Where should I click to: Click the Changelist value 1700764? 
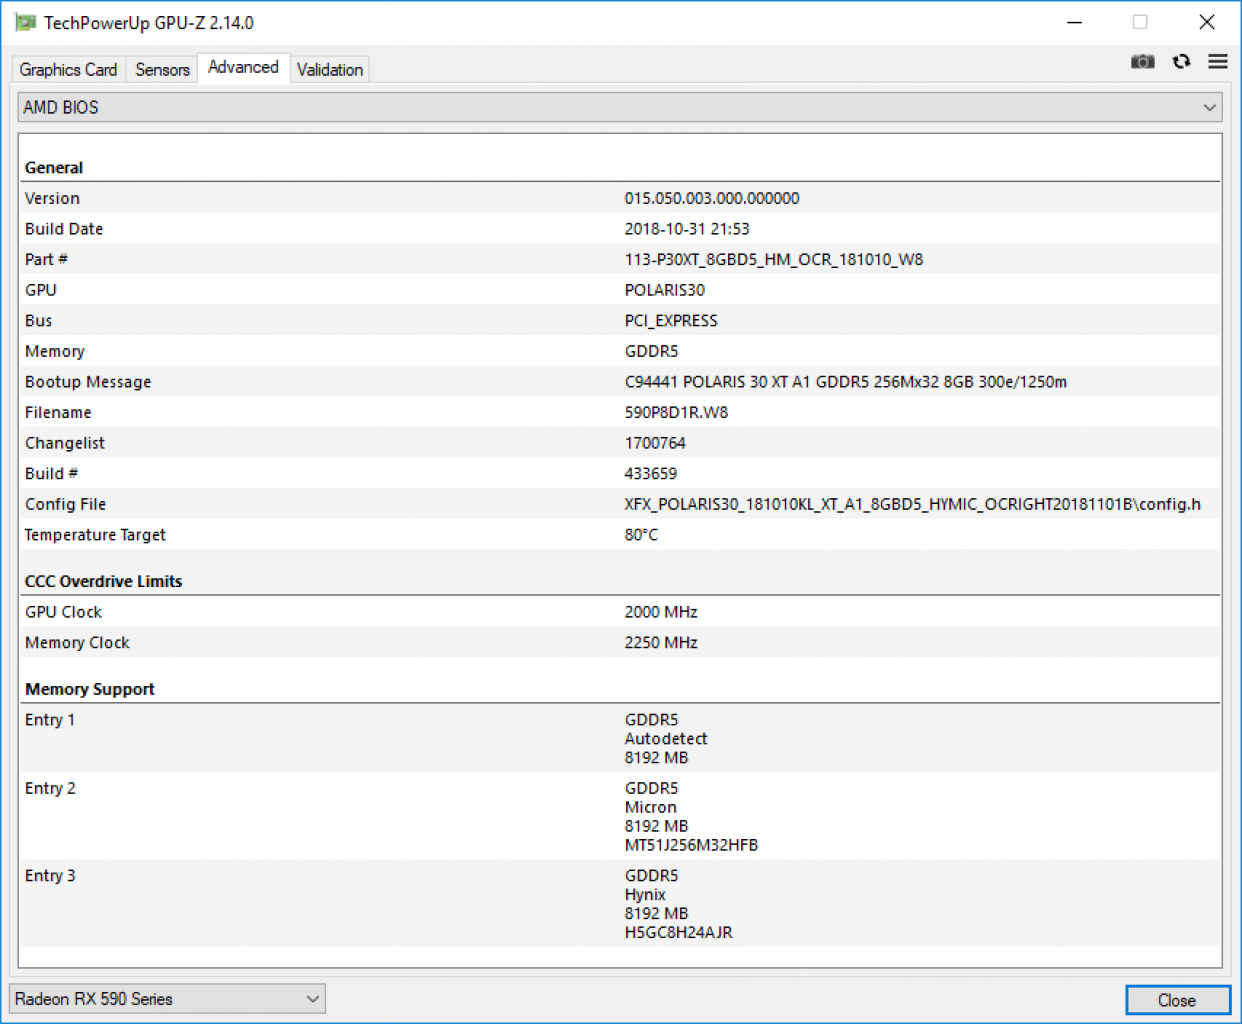[x=655, y=443]
